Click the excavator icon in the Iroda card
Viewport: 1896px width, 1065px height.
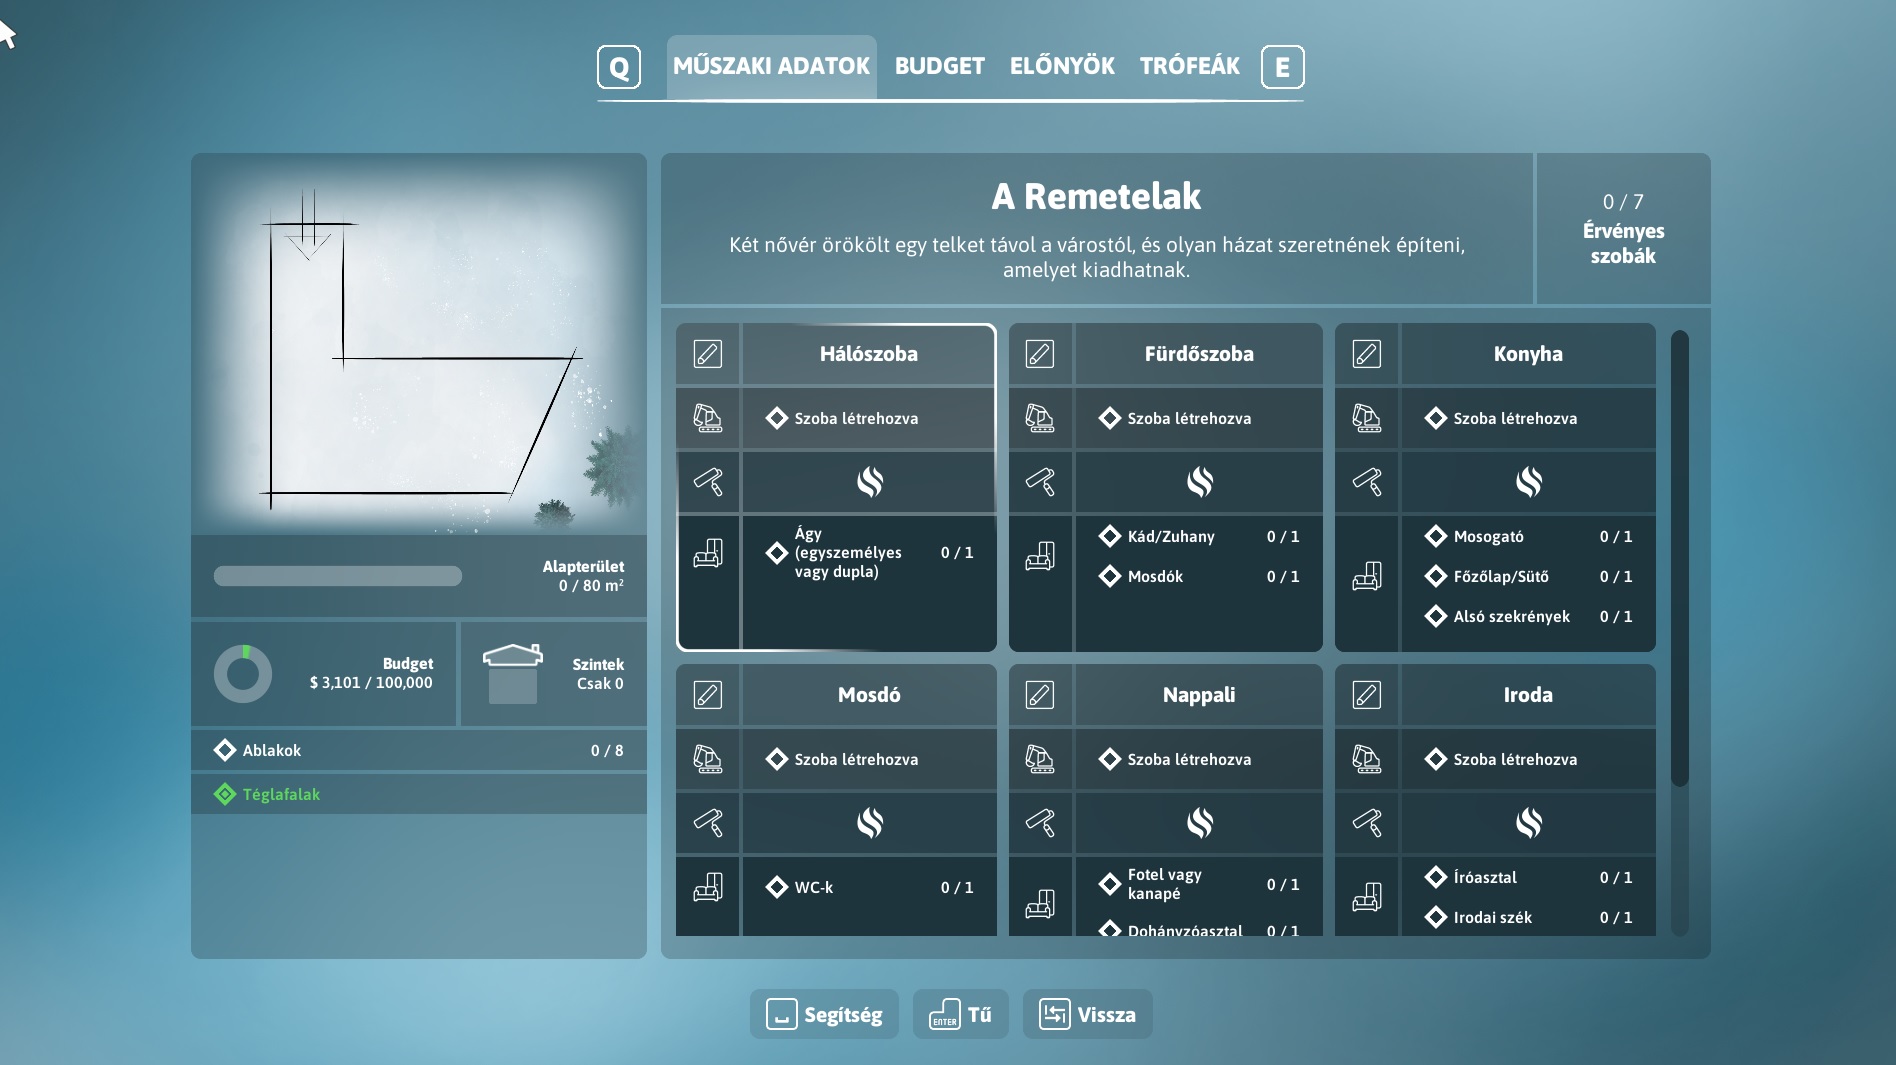point(1367,759)
